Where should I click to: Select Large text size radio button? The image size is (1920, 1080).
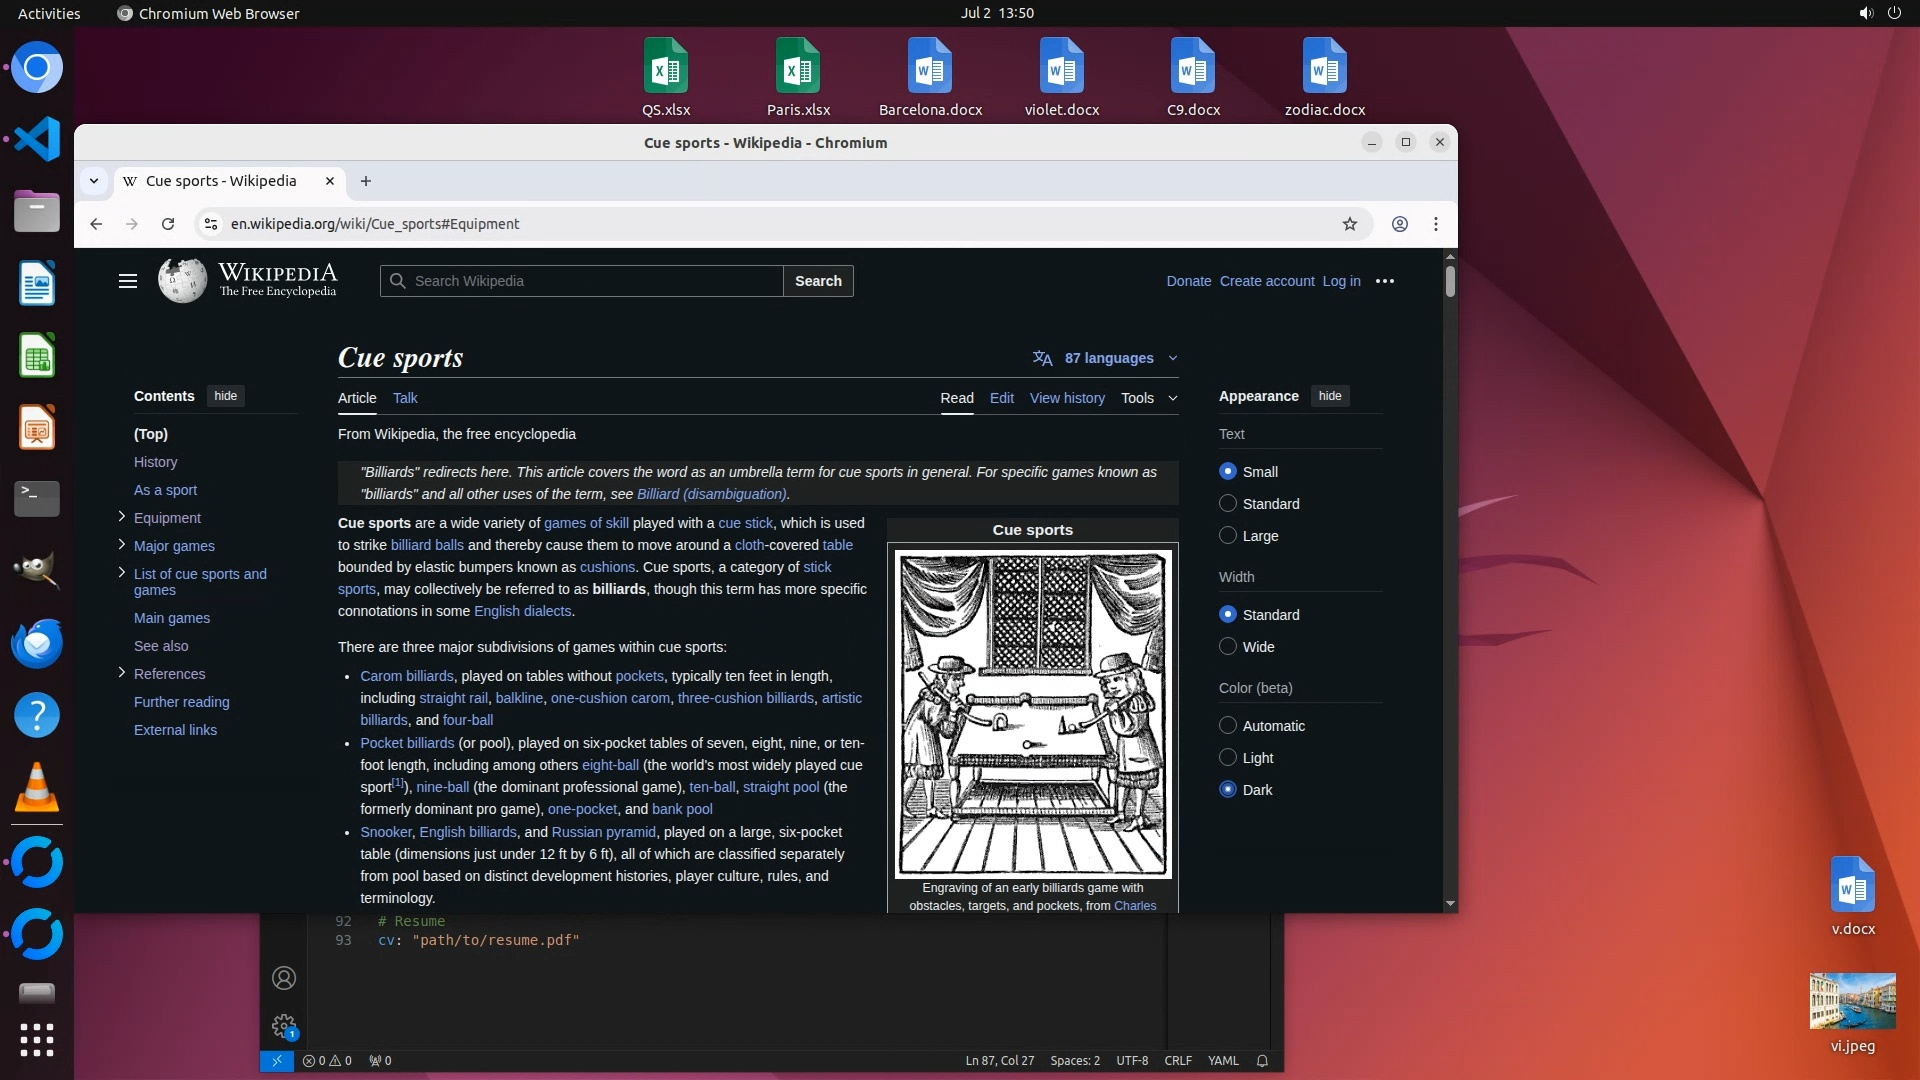[1228, 536]
